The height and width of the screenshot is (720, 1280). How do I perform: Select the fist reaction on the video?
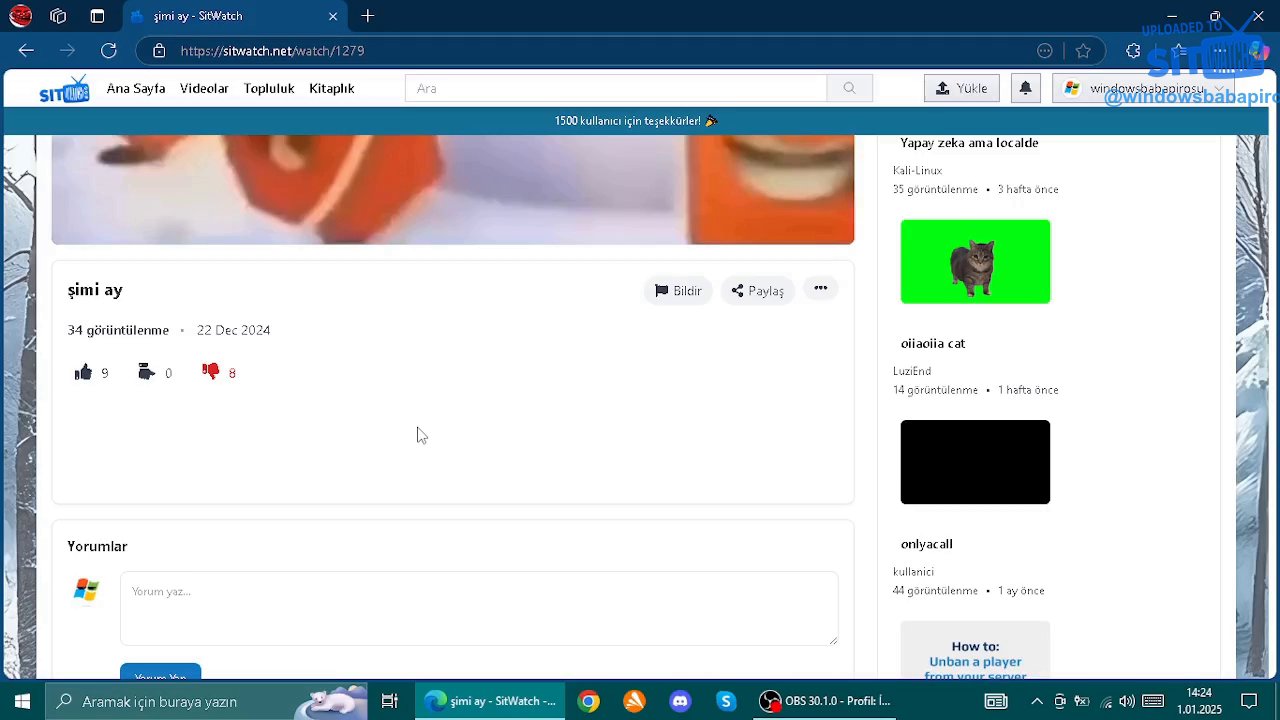pyautogui.click(x=146, y=372)
